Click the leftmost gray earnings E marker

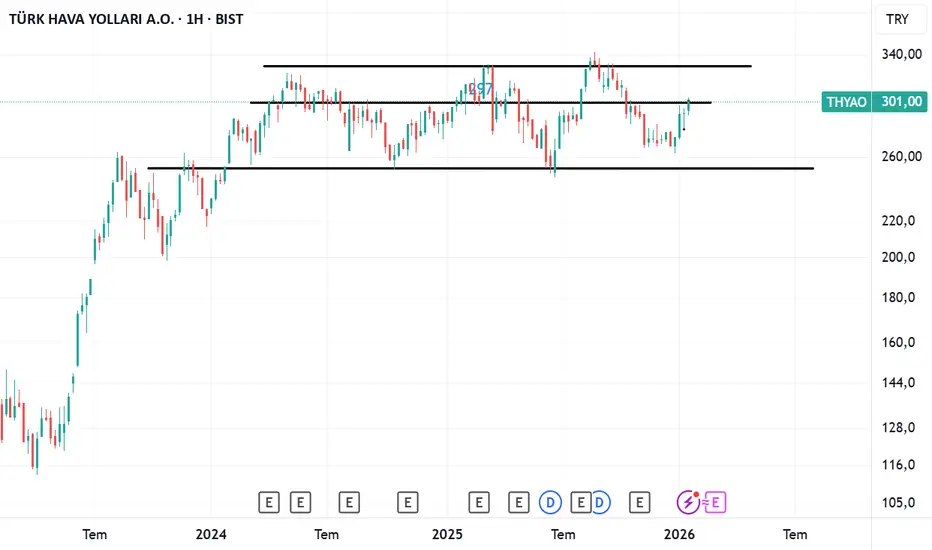(267, 502)
